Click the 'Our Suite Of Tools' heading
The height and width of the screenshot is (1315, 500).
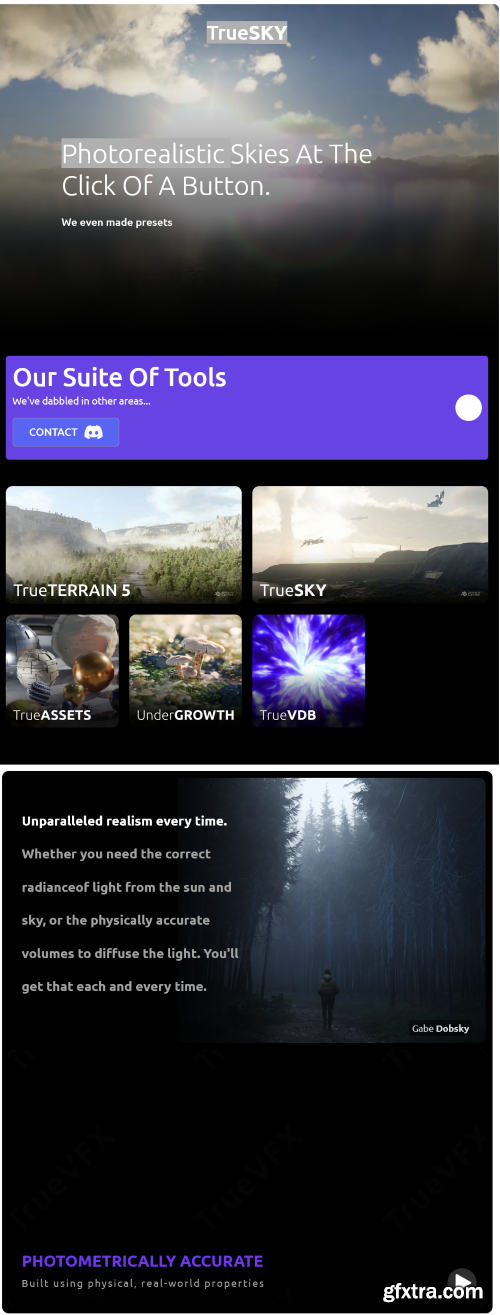click(x=119, y=377)
